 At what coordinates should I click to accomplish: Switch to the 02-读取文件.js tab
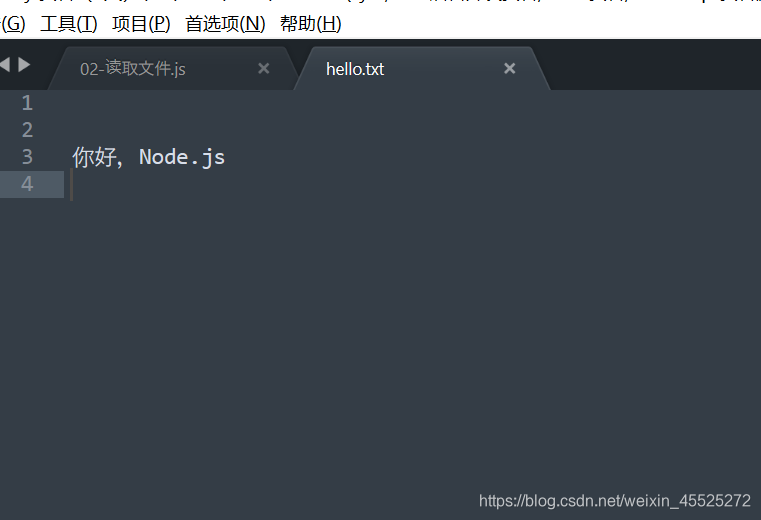(133, 69)
